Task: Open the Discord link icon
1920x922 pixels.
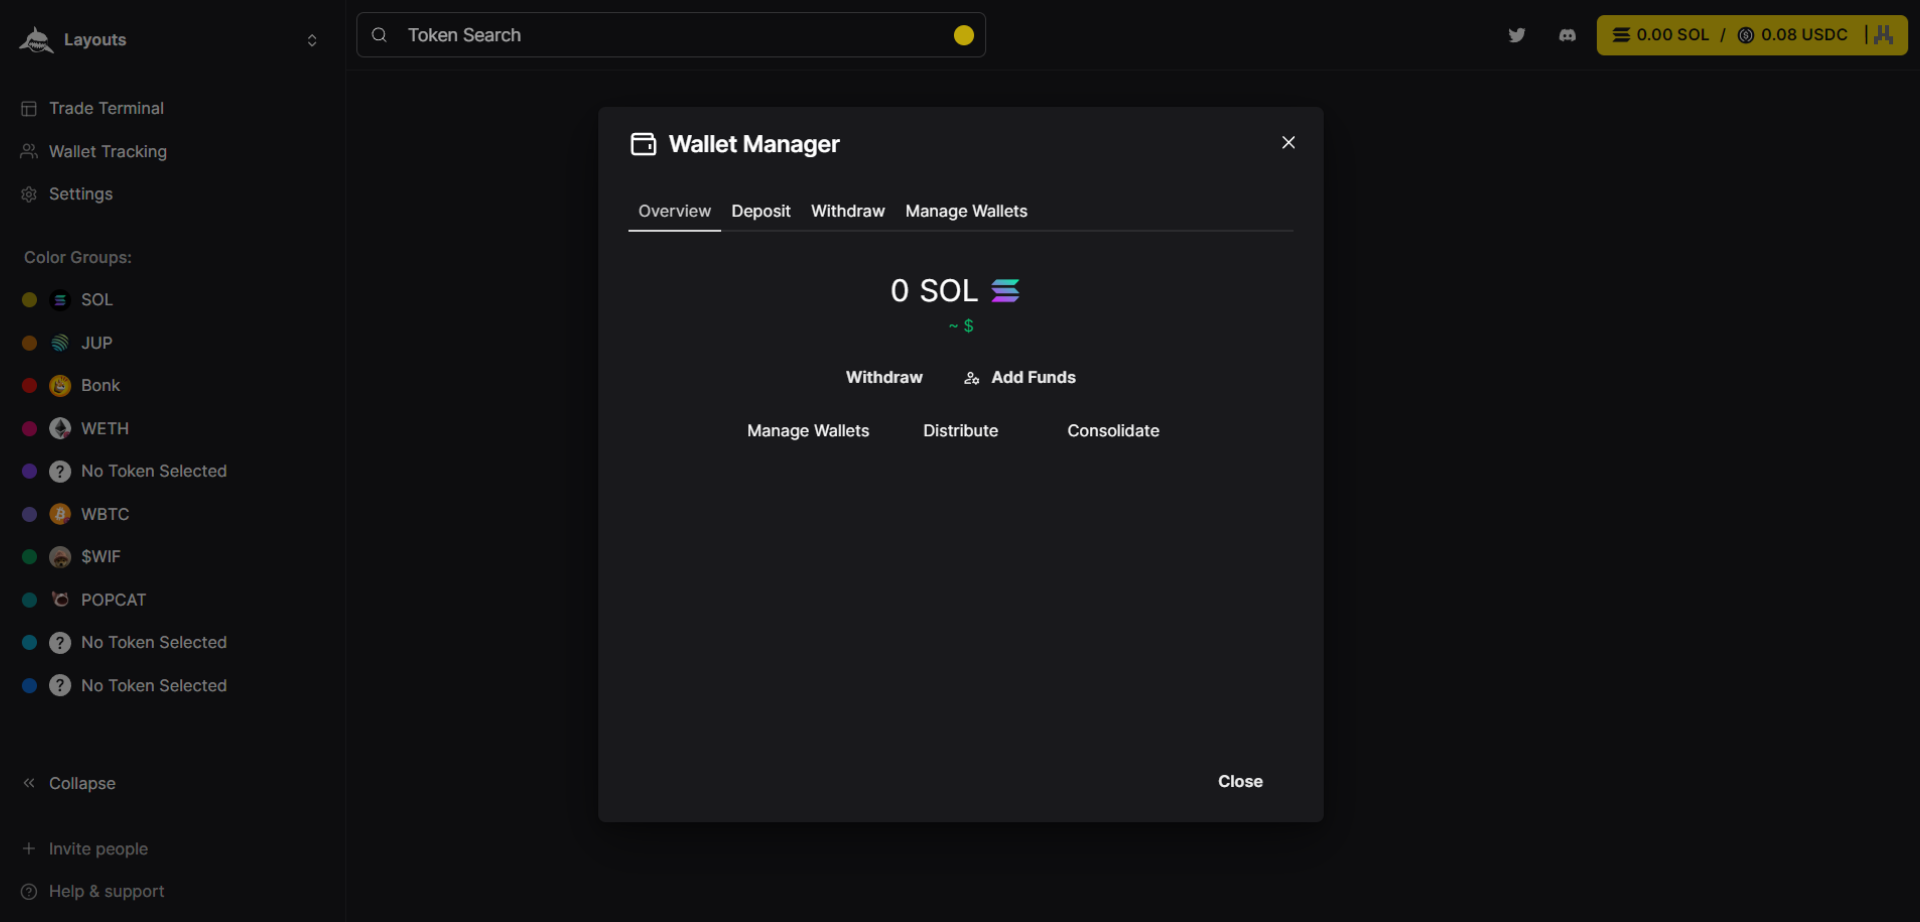Action: coord(1567,35)
